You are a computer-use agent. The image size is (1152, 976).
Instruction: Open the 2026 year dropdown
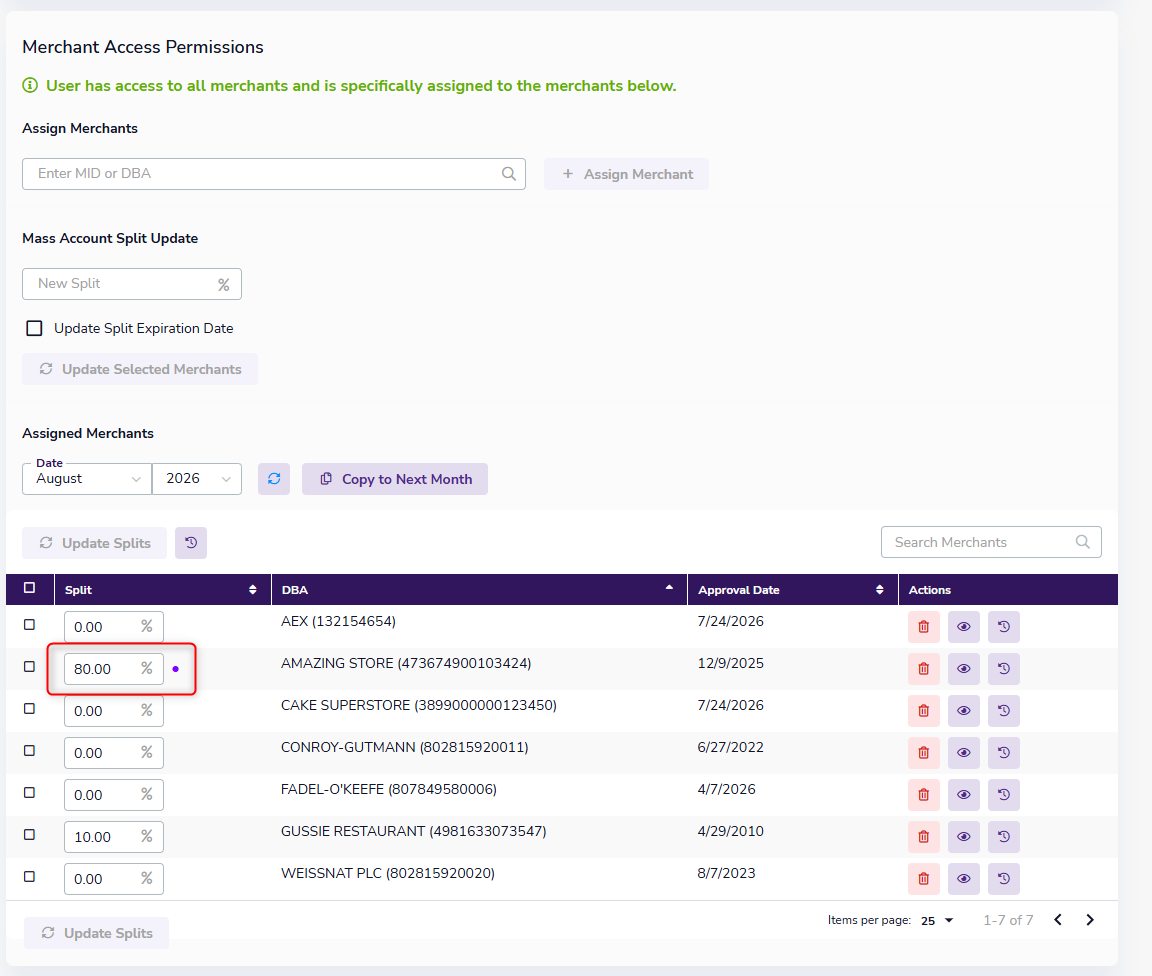pyautogui.click(x=197, y=478)
